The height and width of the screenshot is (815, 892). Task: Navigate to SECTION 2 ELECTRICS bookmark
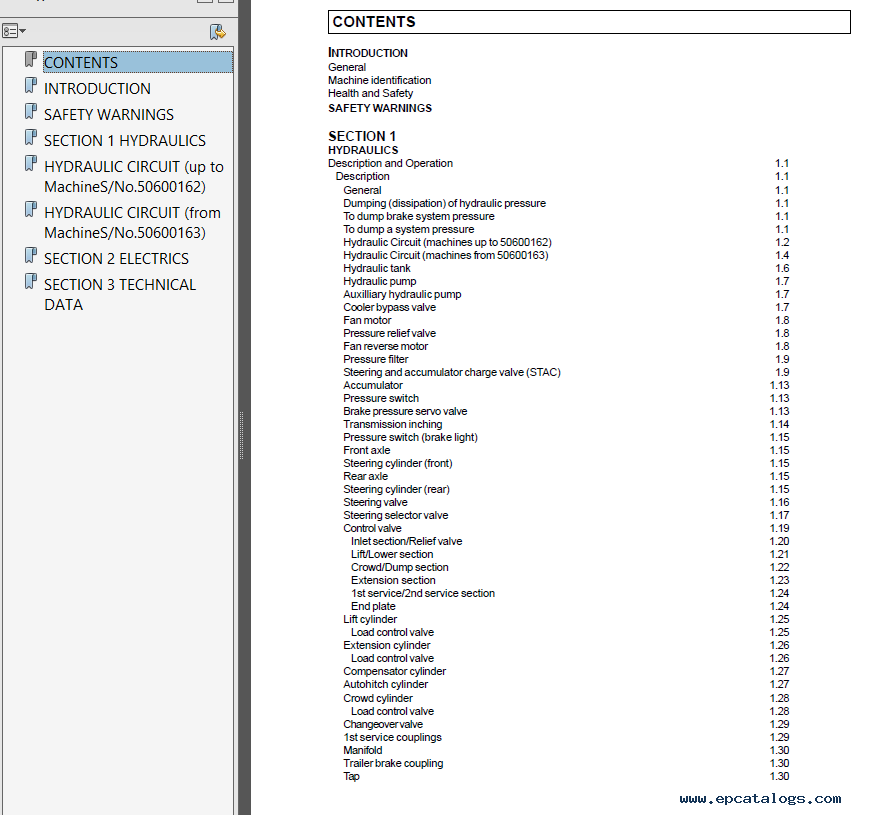click(x=116, y=259)
